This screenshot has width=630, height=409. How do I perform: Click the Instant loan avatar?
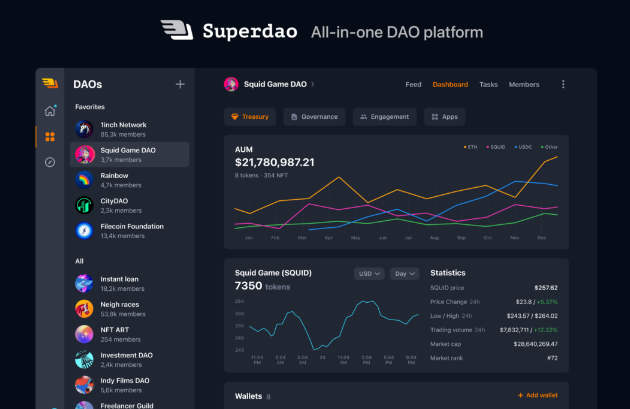click(84, 283)
